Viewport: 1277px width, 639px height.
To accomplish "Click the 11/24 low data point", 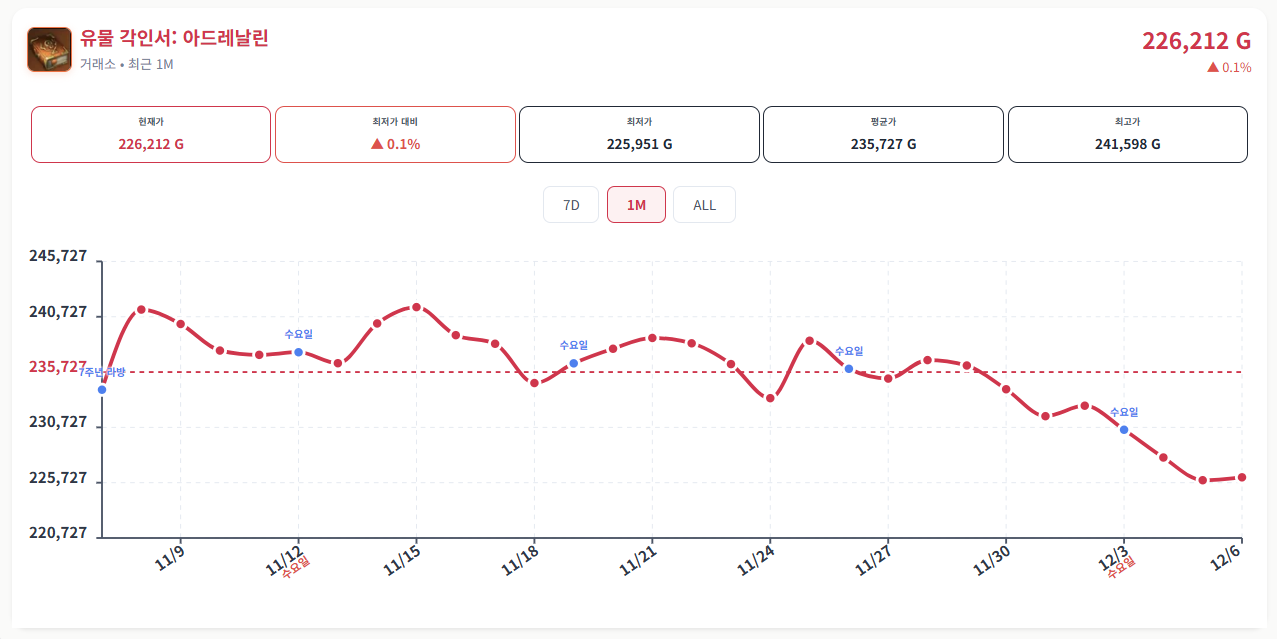I will point(770,398).
